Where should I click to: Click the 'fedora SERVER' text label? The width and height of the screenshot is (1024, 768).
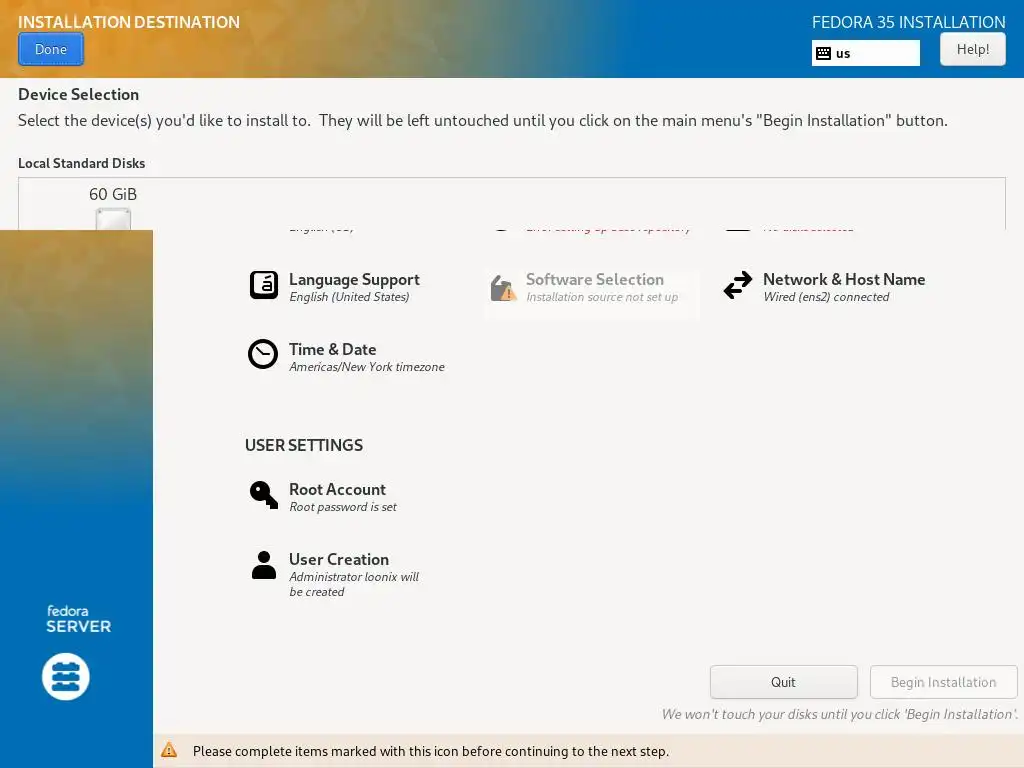pos(78,619)
